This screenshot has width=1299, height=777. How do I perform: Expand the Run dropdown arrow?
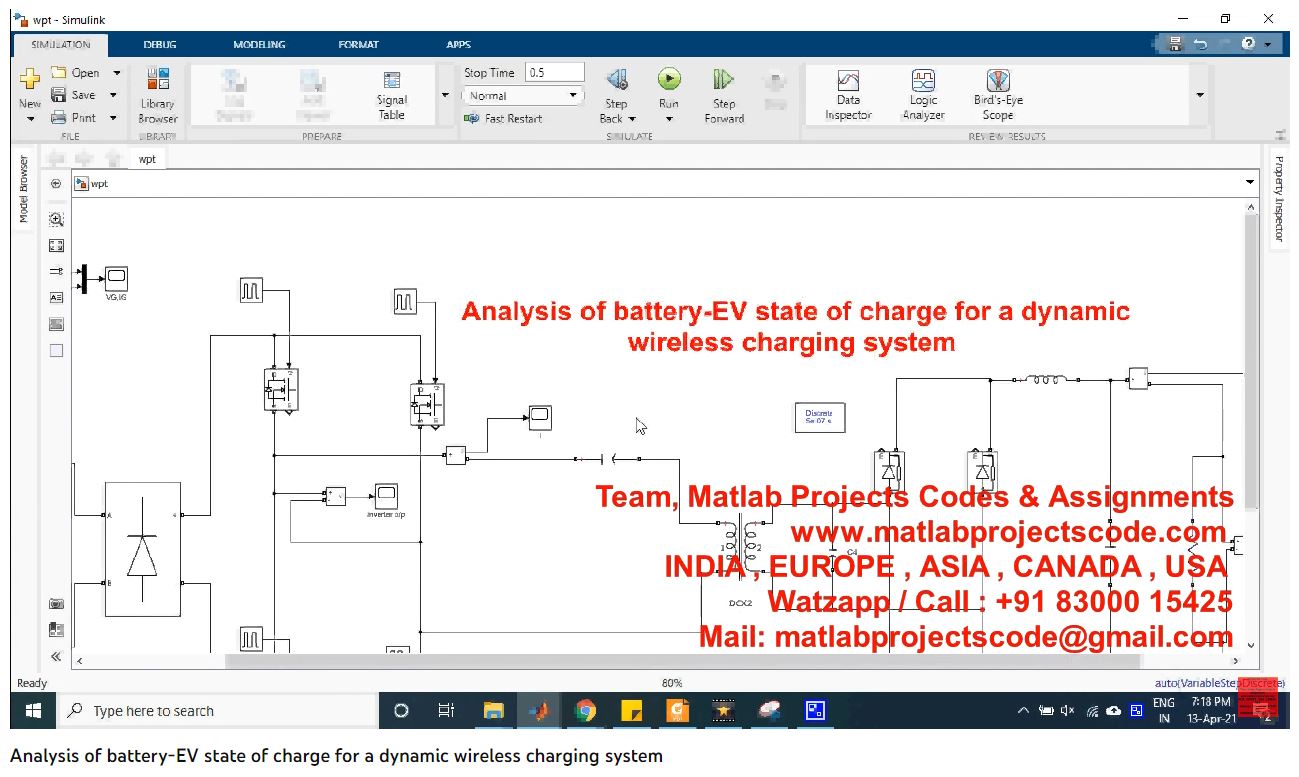point(669,119)
